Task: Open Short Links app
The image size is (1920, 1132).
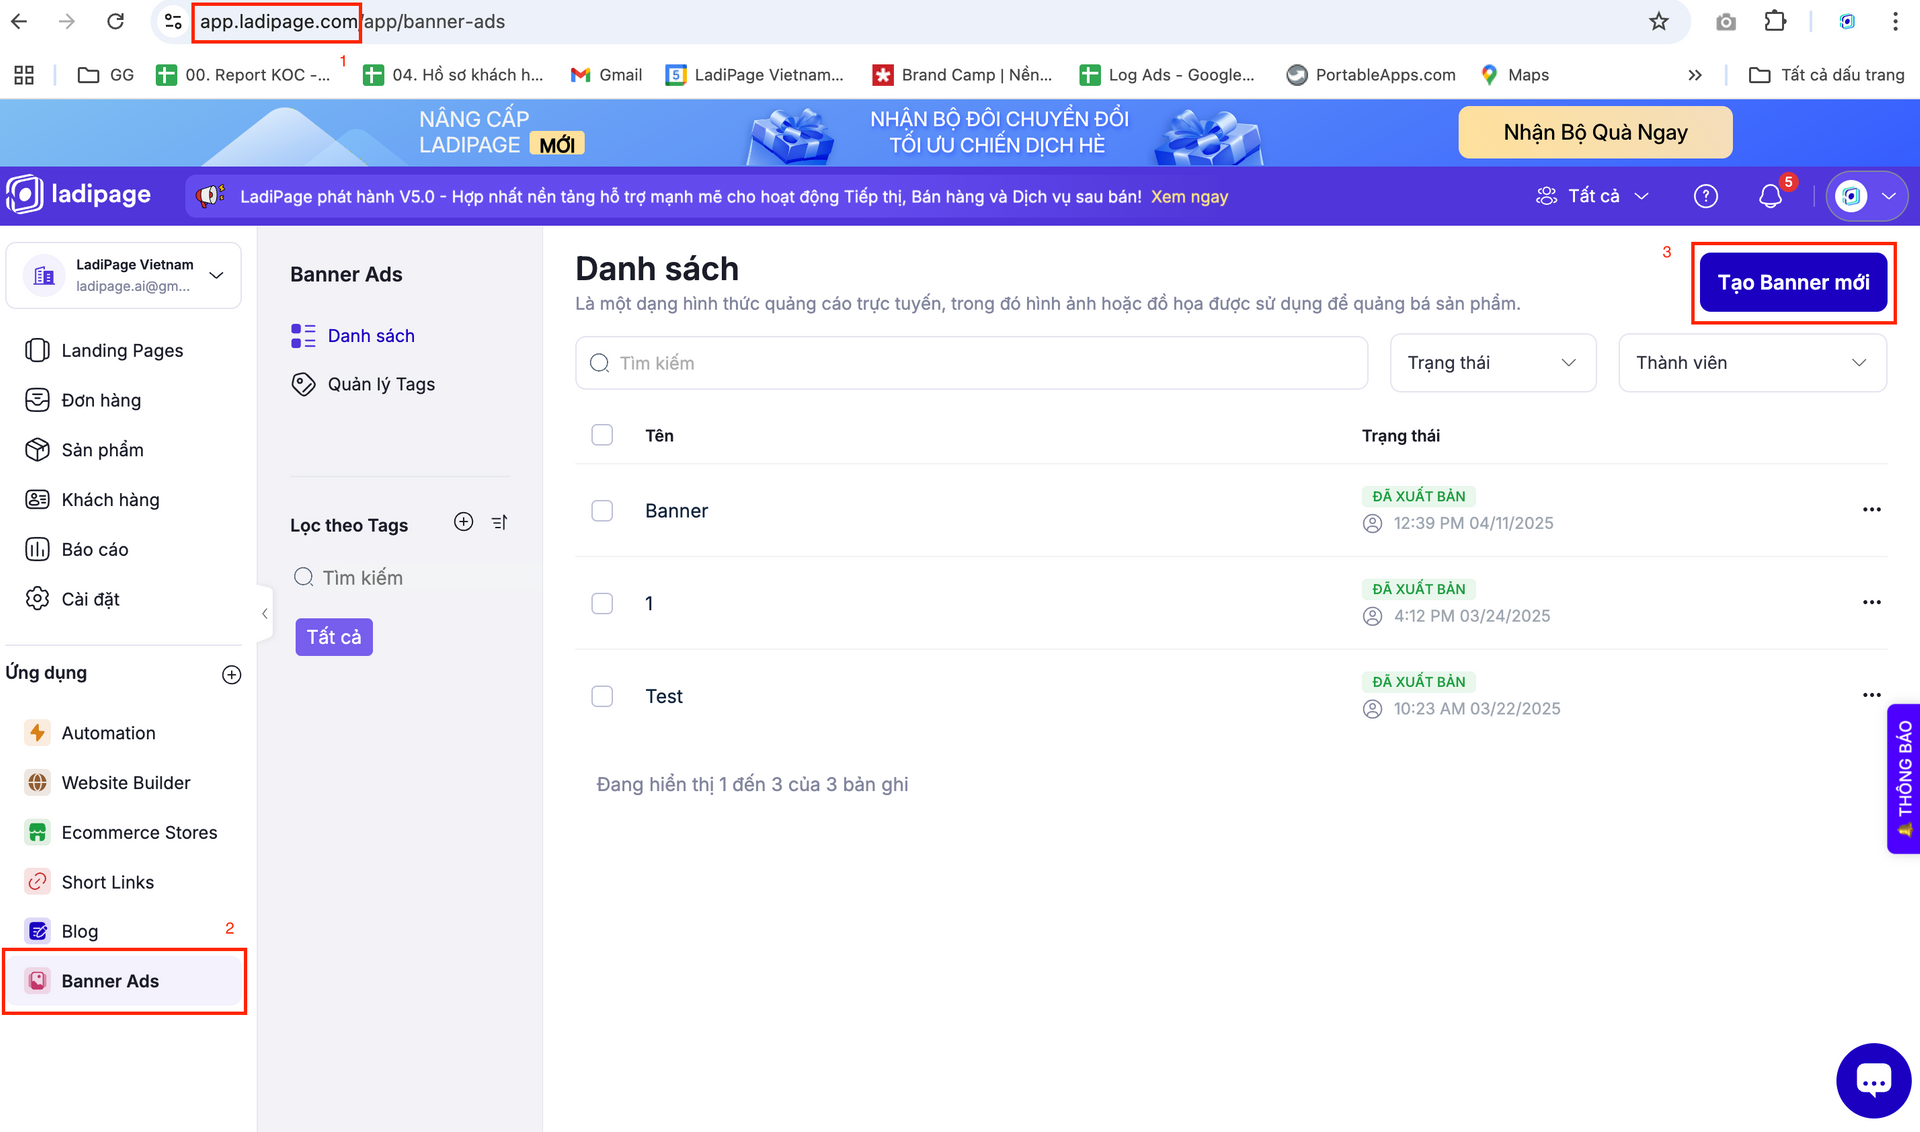Action: 107,882
